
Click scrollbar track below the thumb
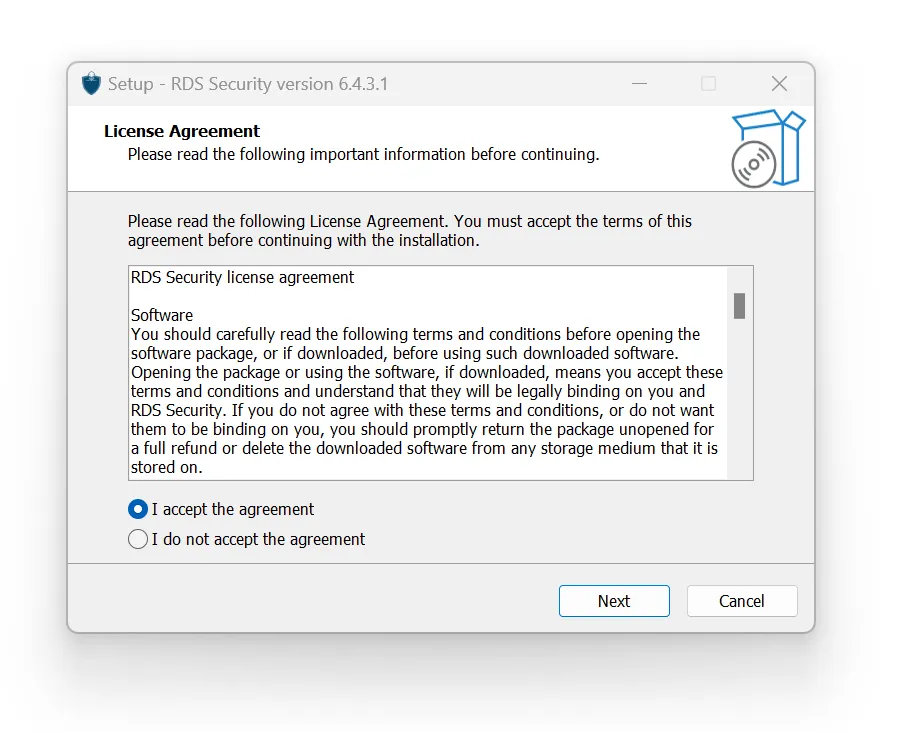point(739,400)
